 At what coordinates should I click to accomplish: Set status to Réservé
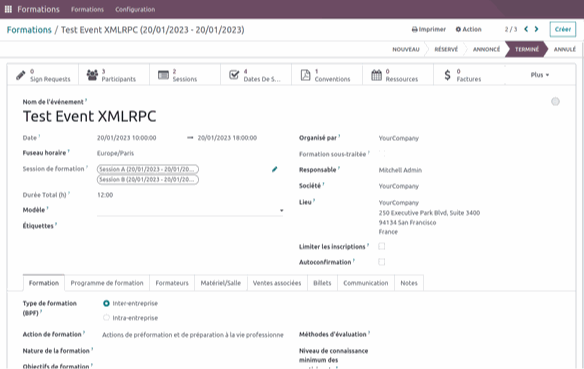point(446,49)
